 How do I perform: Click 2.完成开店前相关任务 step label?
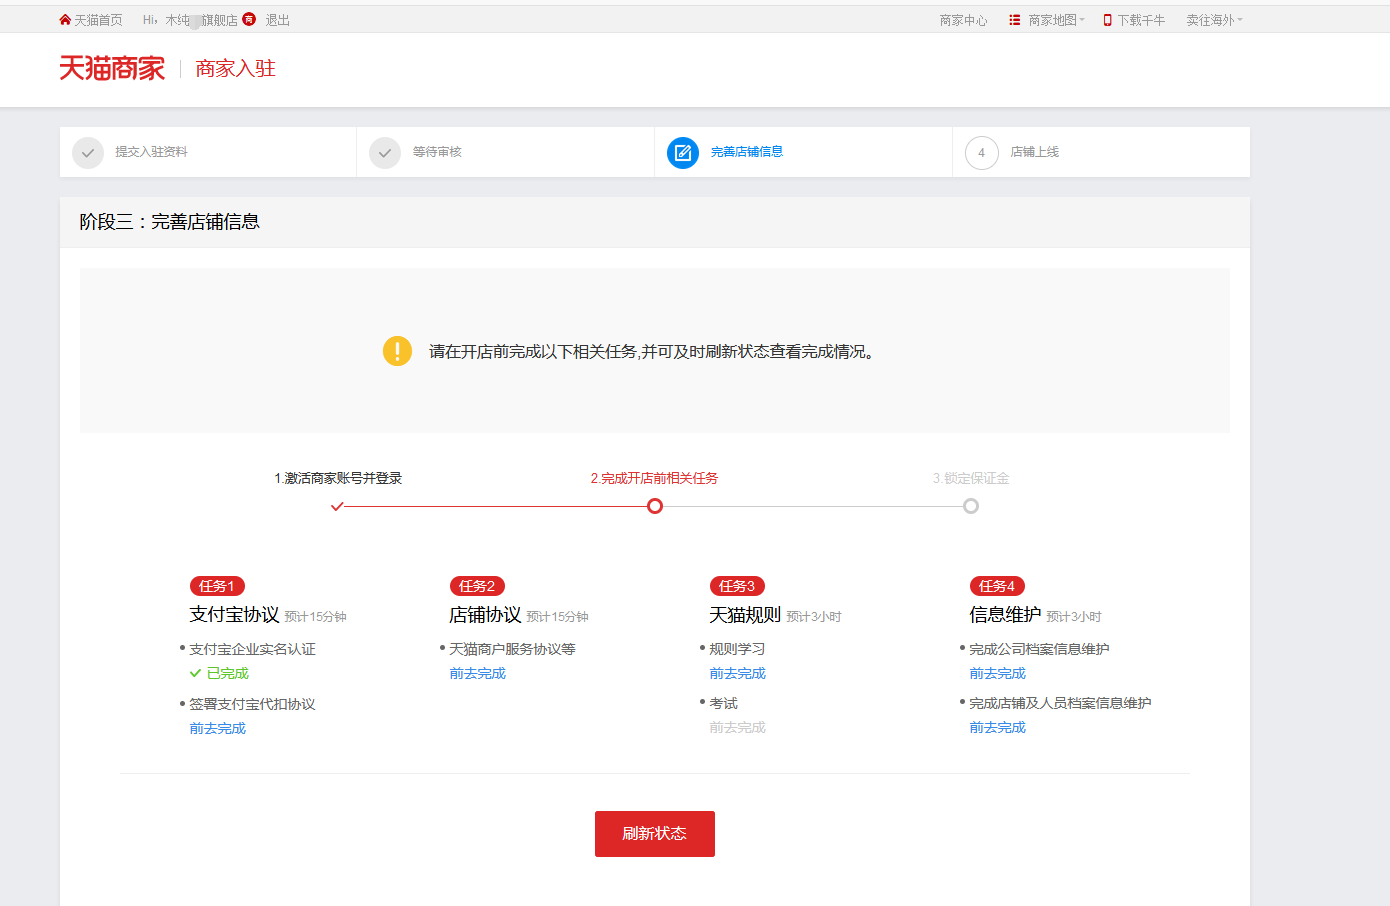[x=654, y=478]
